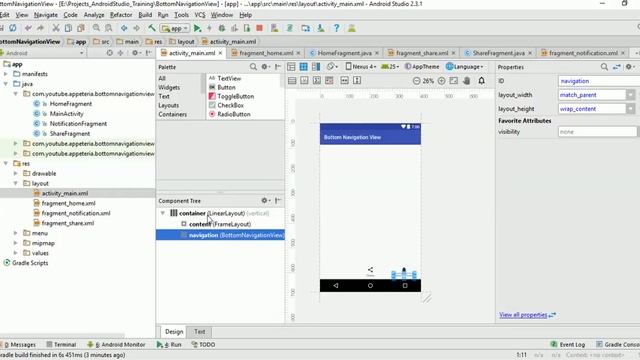Open the Properties panel gear settings
The height and width of the screenshot is (360, 640).
point(630,67)
